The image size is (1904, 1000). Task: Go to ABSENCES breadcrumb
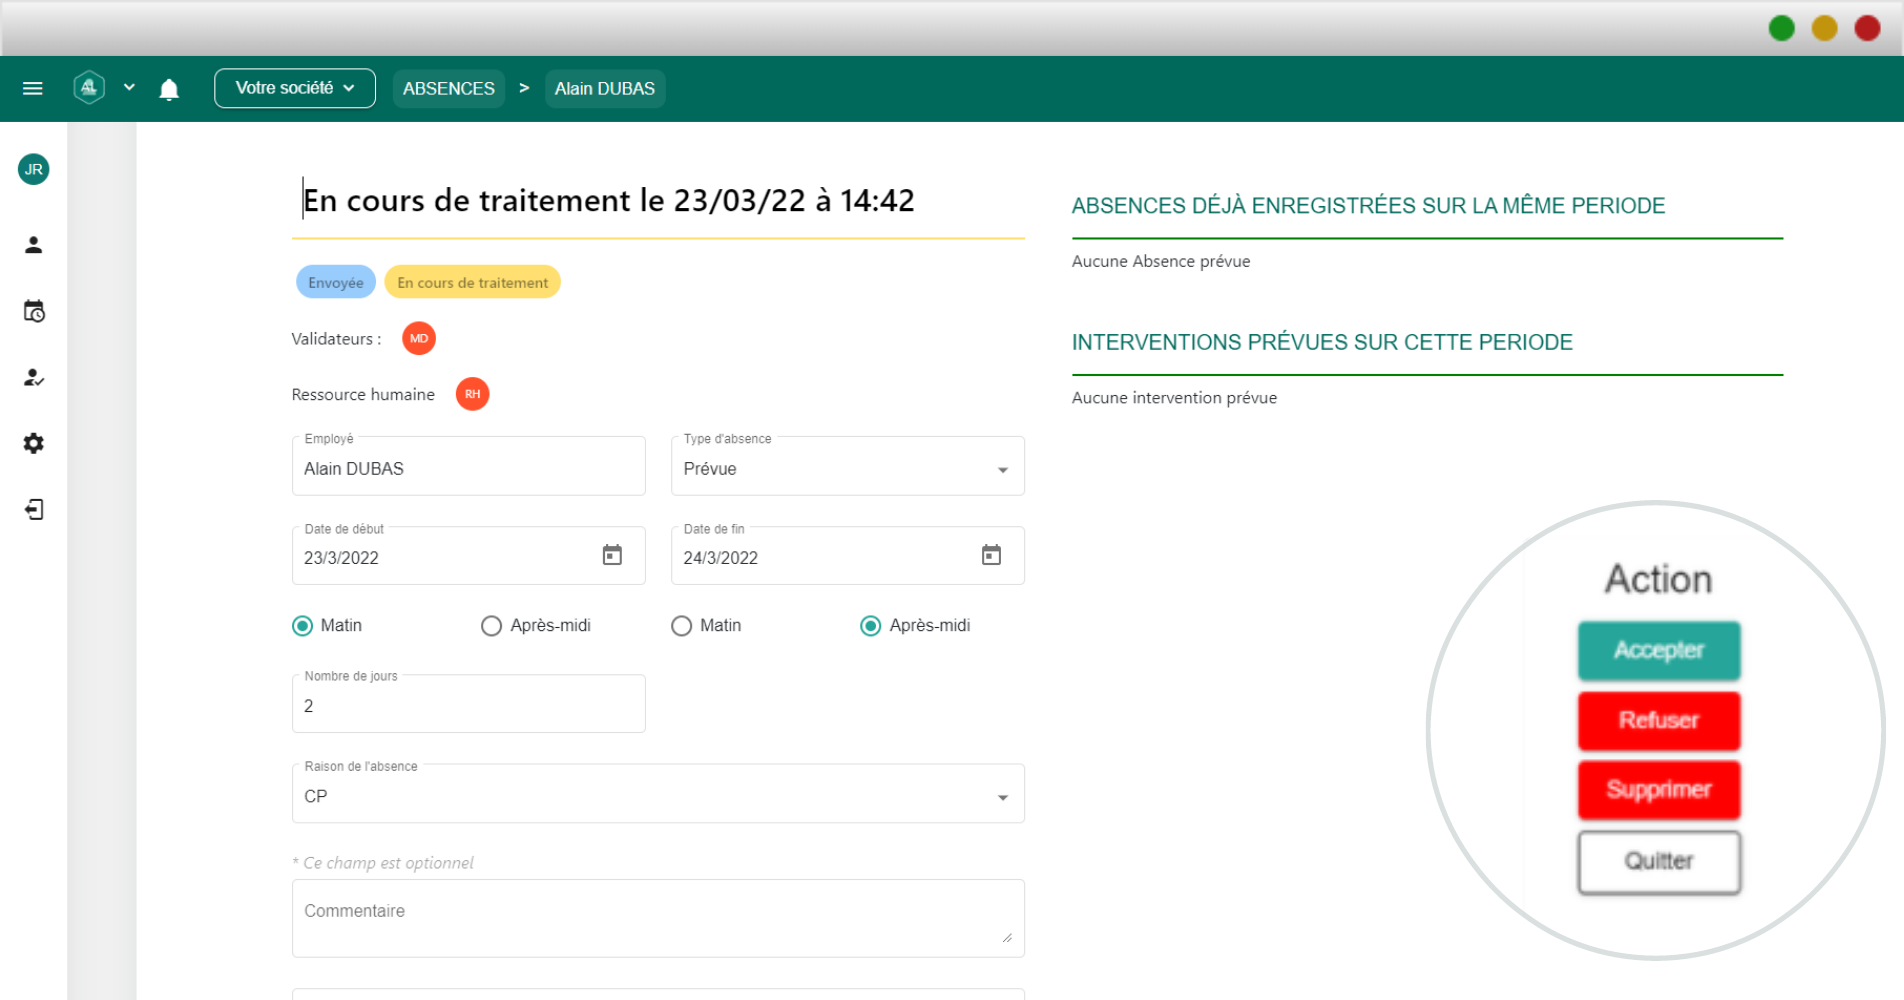[449, 88]
